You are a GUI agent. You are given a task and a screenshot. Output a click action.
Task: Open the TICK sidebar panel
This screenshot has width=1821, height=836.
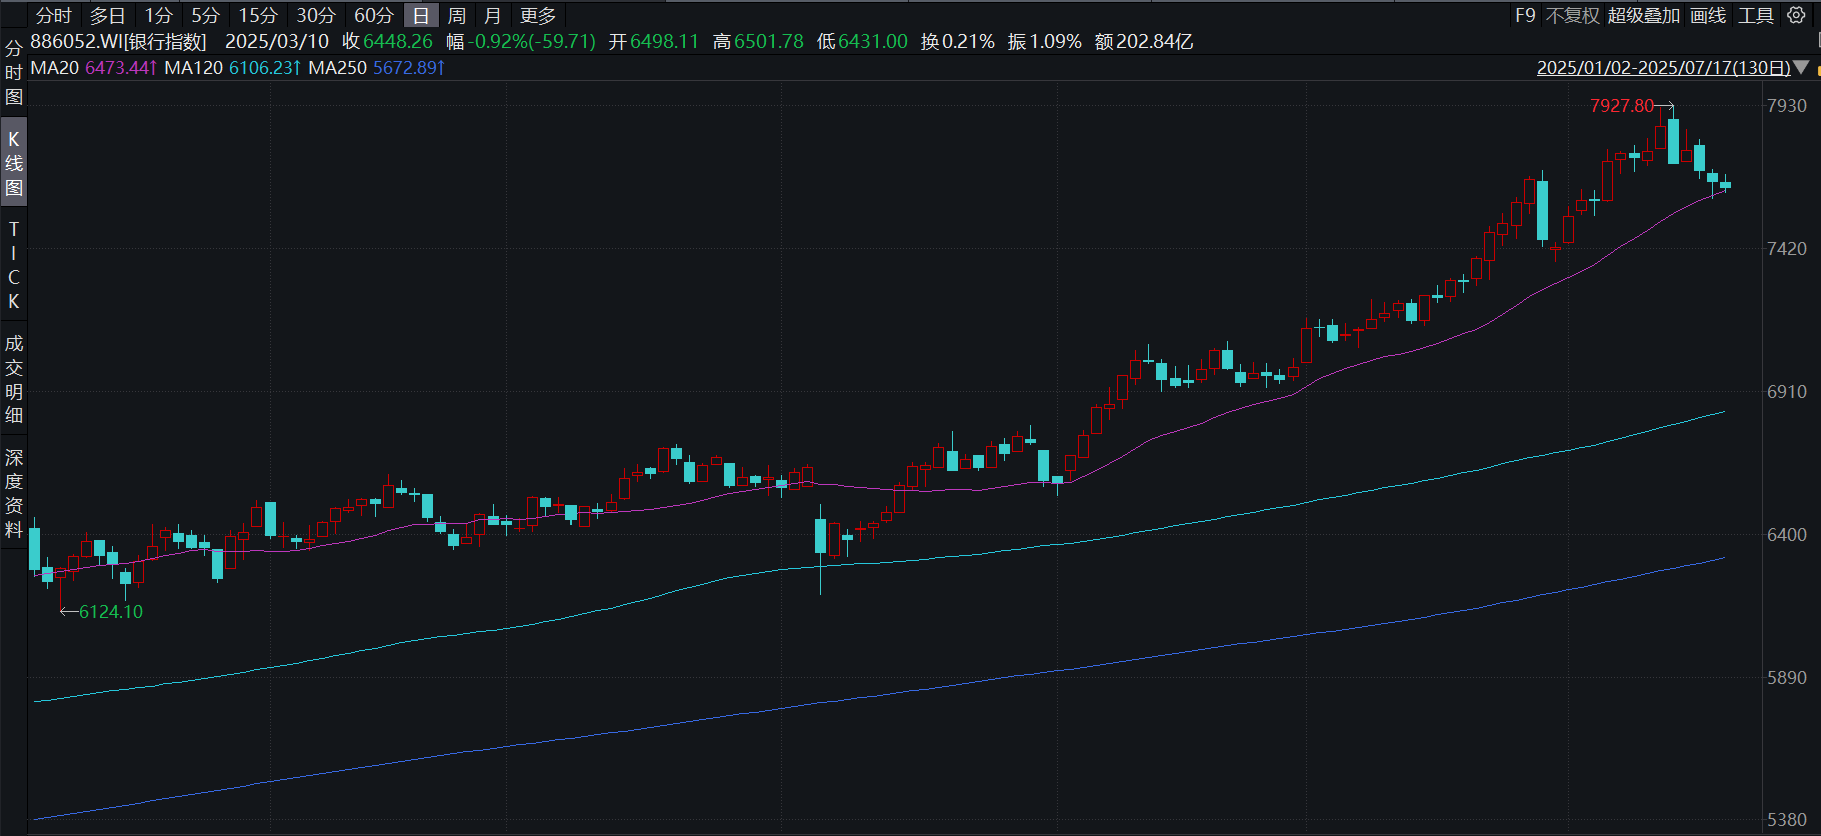pos(14,265)
